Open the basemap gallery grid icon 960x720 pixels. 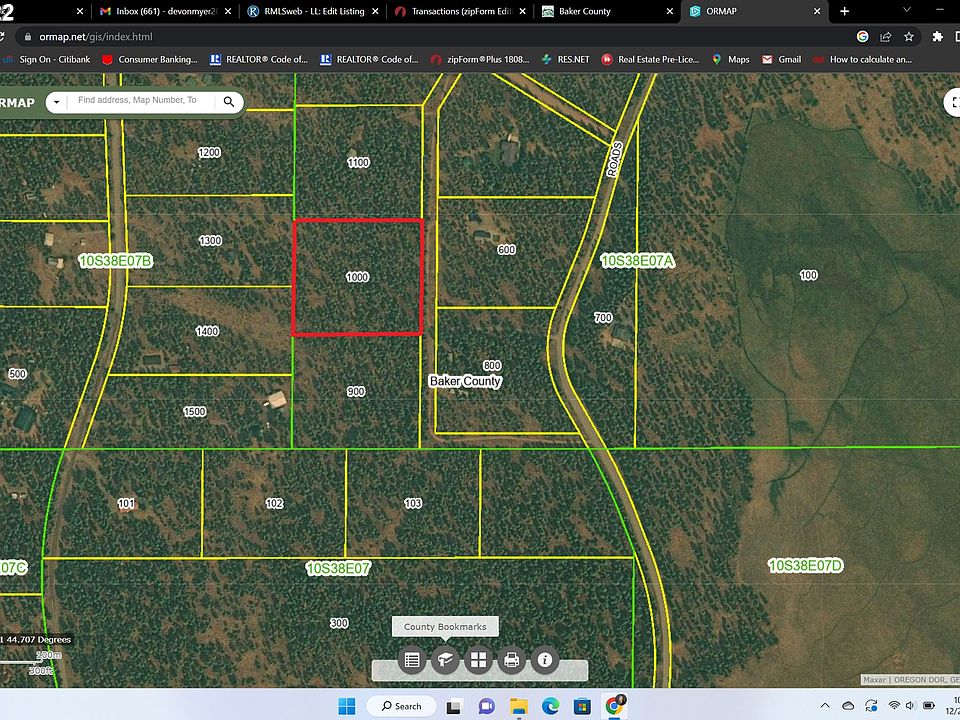click(478, 660)
